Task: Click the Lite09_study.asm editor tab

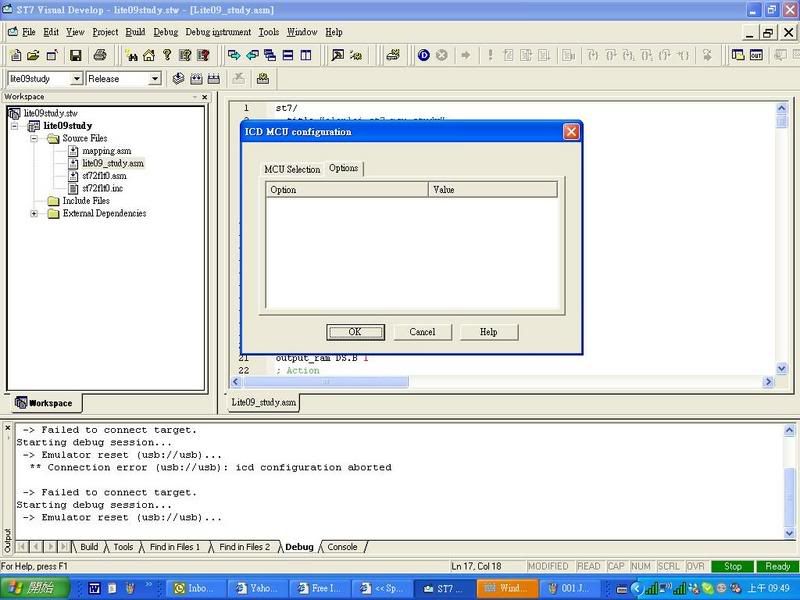Action: pos(263,403)
